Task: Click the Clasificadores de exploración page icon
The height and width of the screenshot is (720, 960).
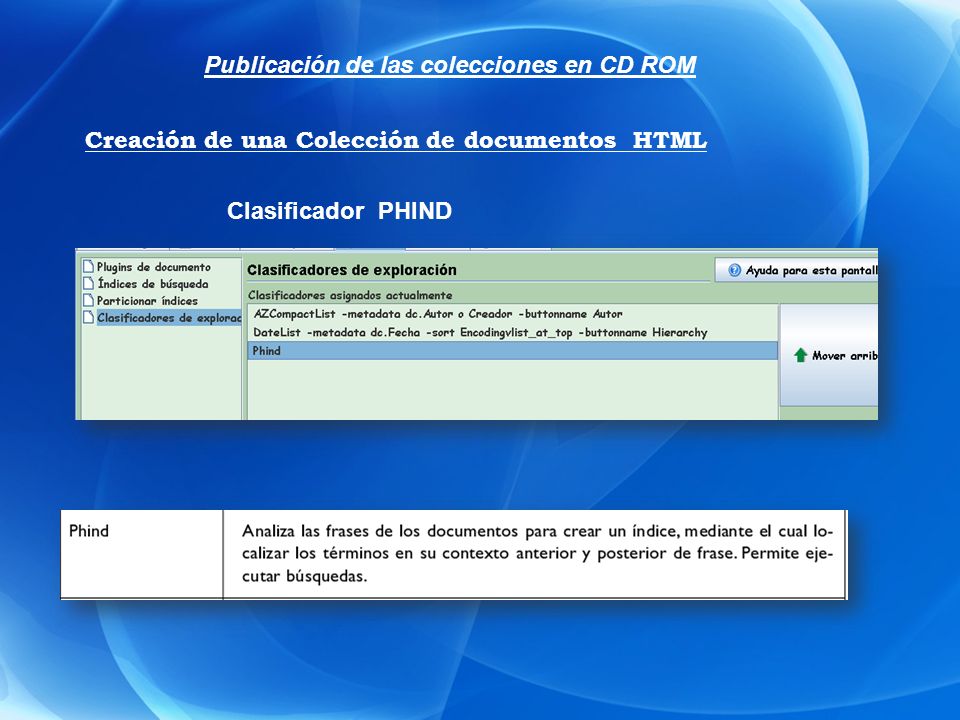Action: pos(89,317)
